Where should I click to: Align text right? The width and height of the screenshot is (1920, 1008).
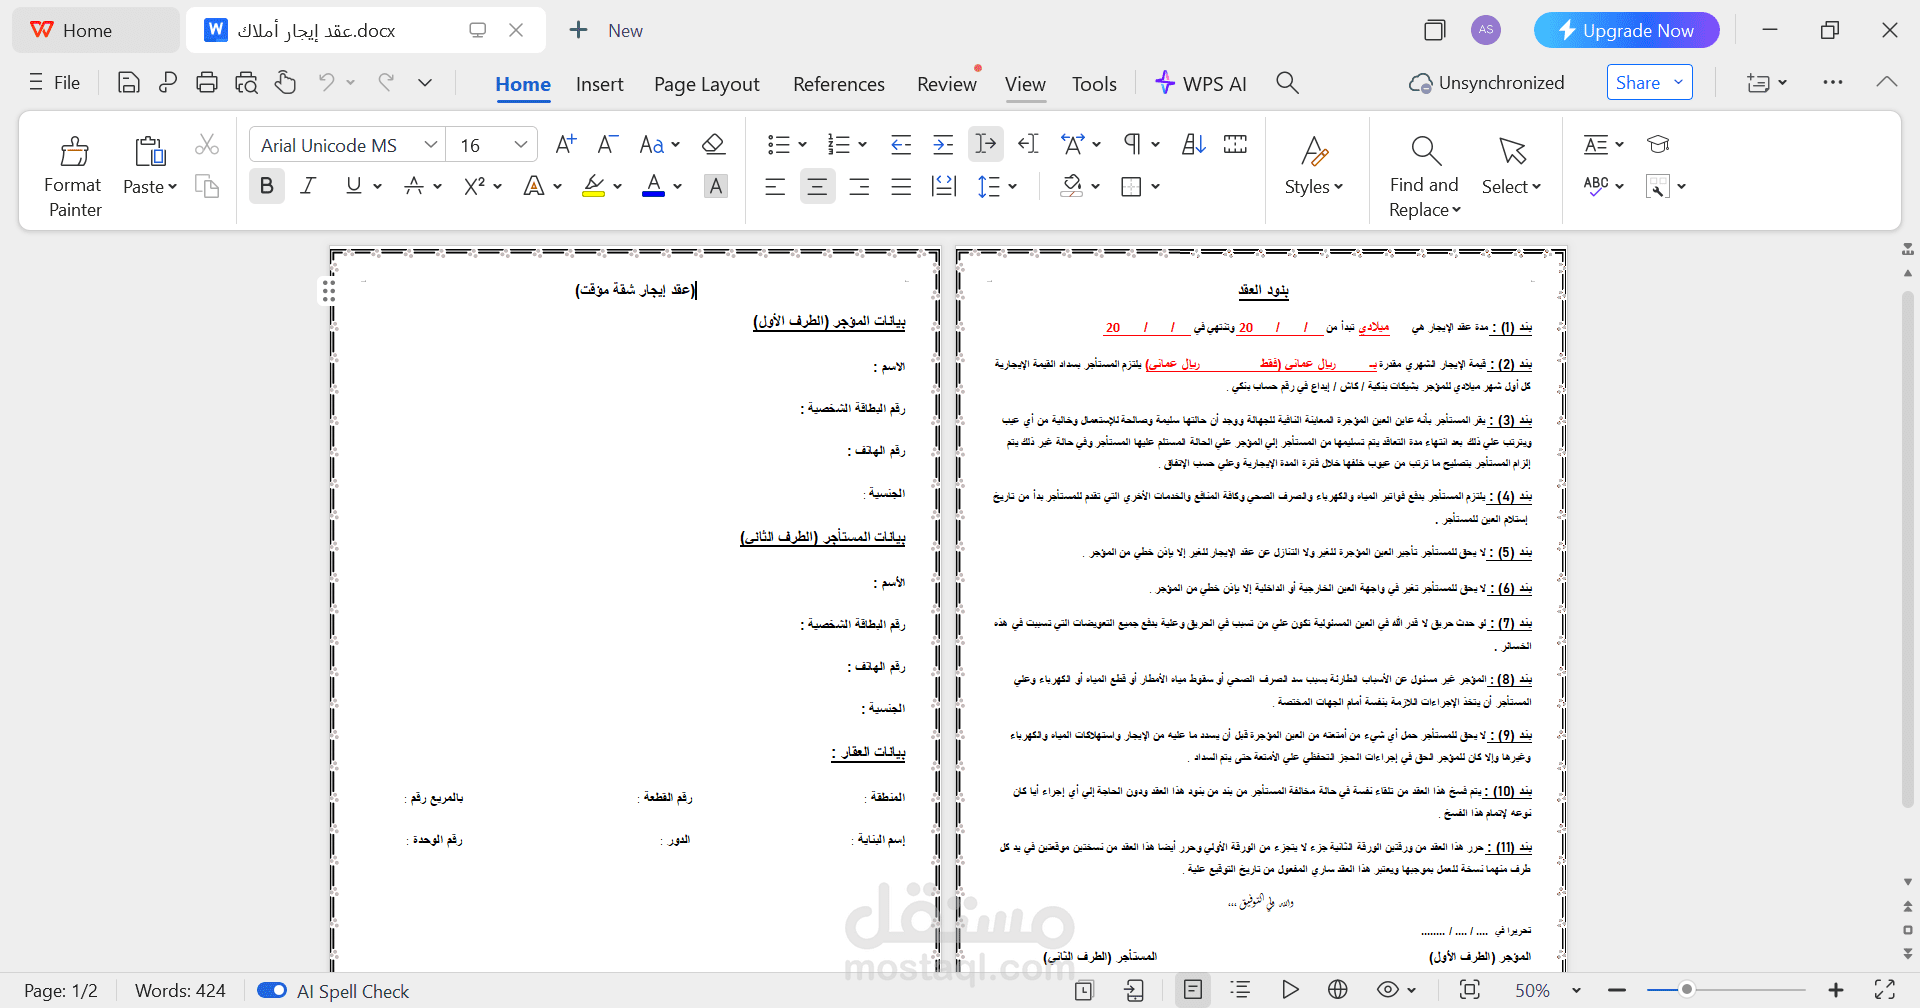[859, 186]
